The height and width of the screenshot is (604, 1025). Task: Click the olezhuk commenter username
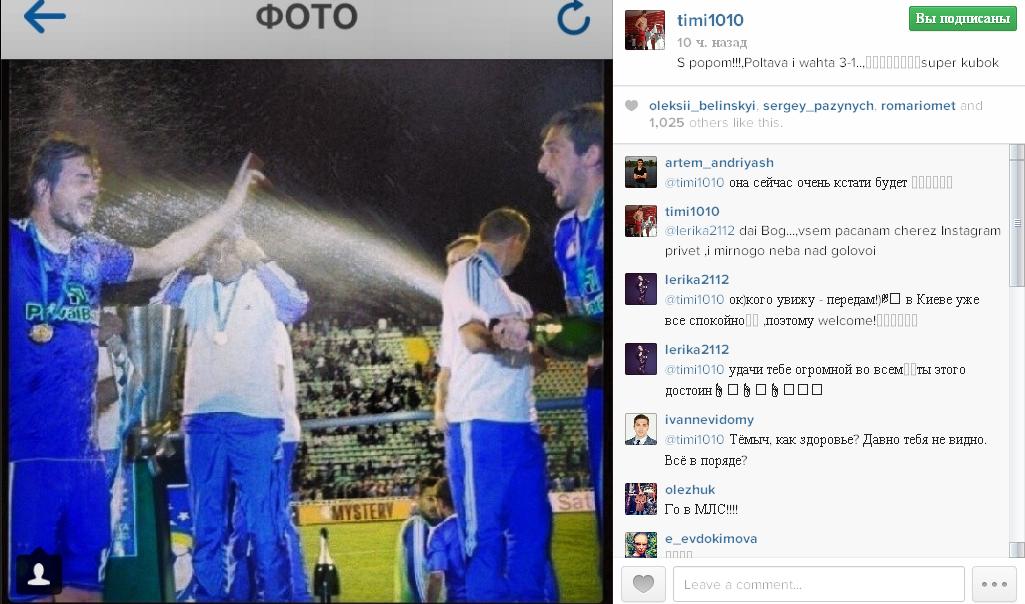pos(690,490)
